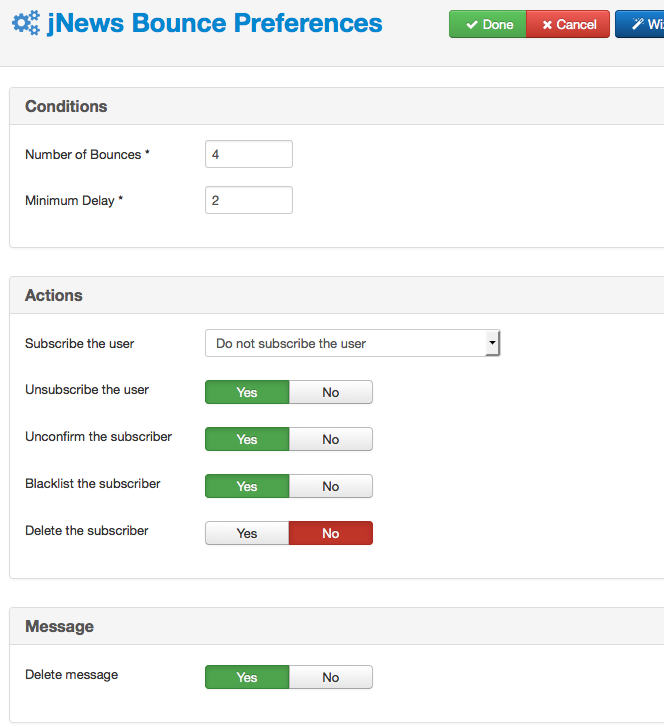Set Blacklist the subscriber to No
The height and width of the screenshot is (727, 664).
pyautogui.click(x=331, y=486)
